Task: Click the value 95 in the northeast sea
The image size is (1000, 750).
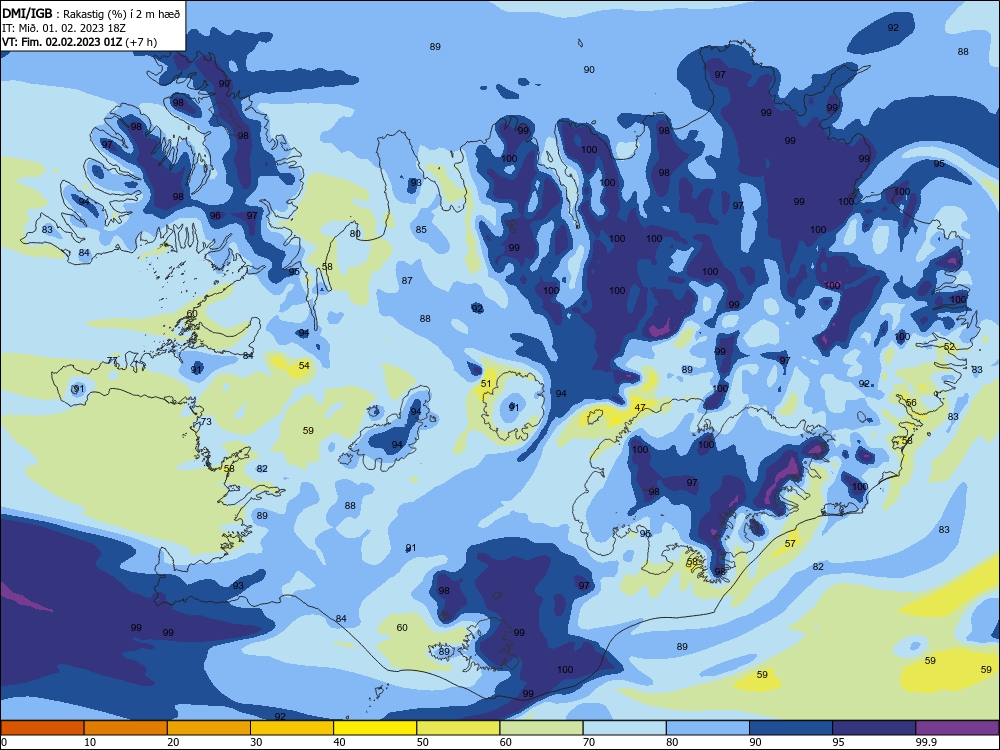Action: tap(939, 163)
